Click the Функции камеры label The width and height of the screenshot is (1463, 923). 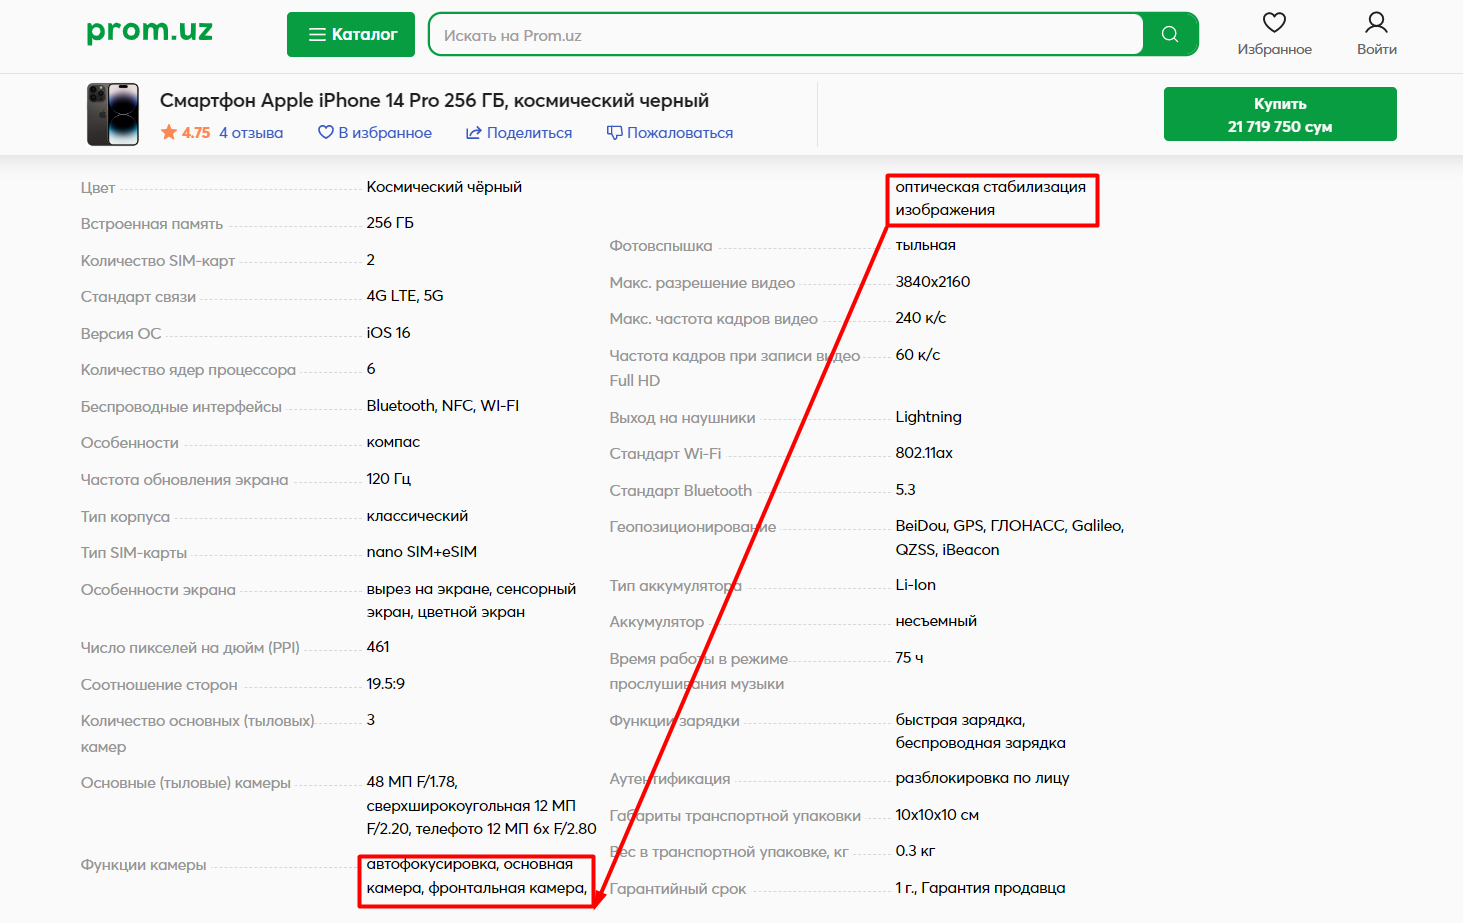point(143,865)
